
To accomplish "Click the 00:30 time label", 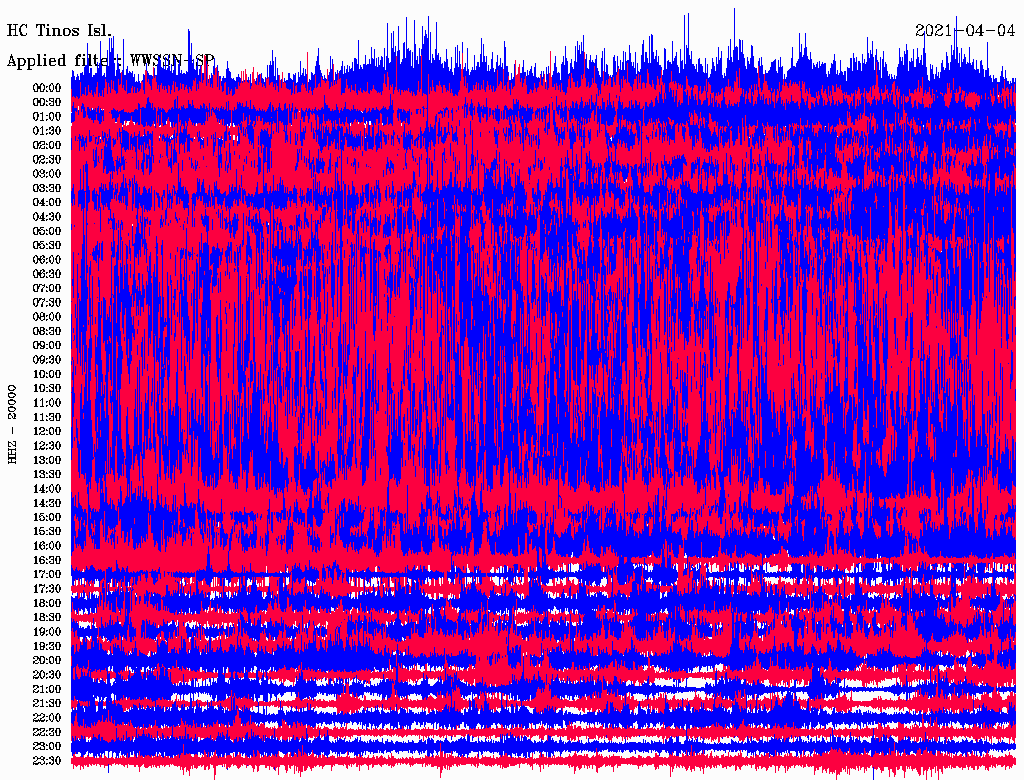I will tap(47, 103).
